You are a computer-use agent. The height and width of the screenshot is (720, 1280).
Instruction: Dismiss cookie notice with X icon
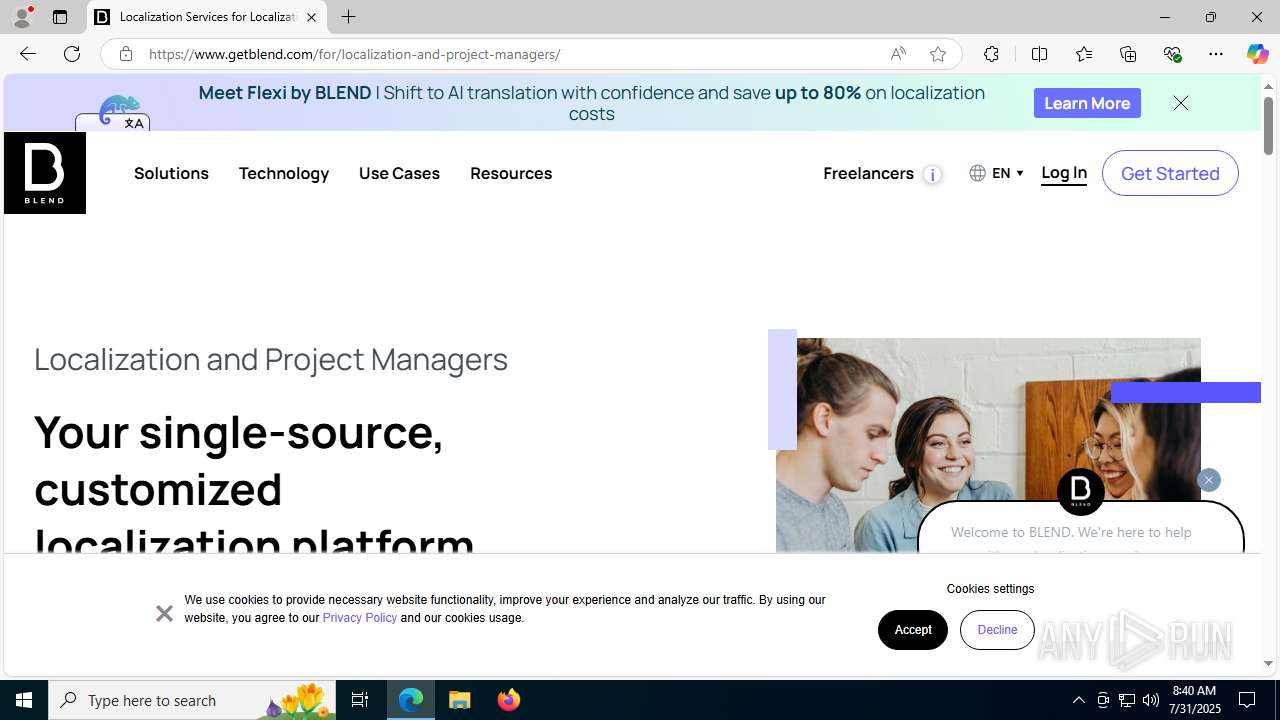pyautogui.click(x=164, y=613)
